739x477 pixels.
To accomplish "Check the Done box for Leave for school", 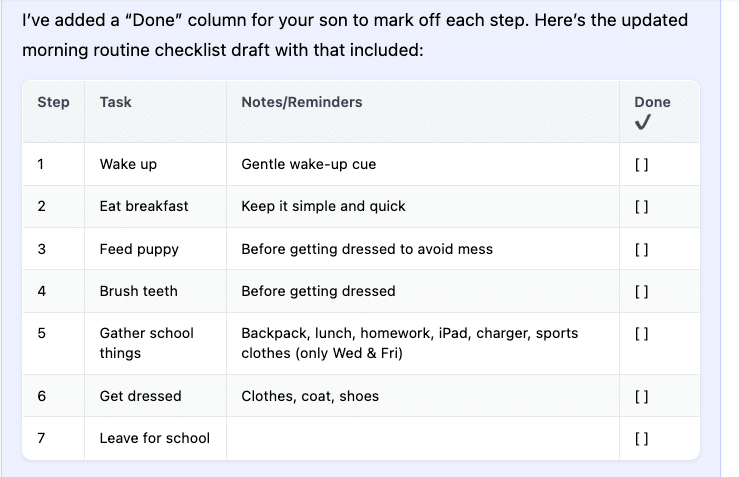I will (x=642, y=438).
